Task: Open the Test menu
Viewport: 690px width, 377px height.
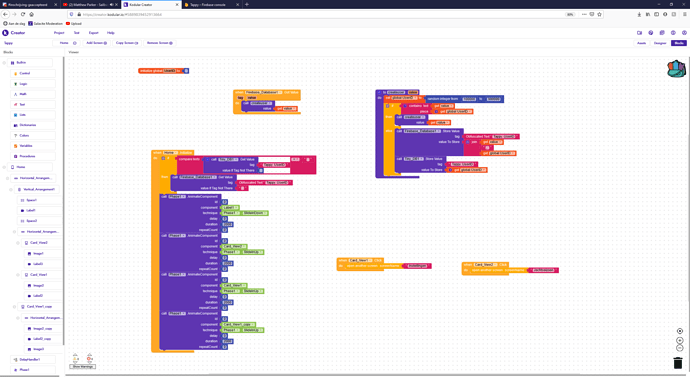Action: 77,33
